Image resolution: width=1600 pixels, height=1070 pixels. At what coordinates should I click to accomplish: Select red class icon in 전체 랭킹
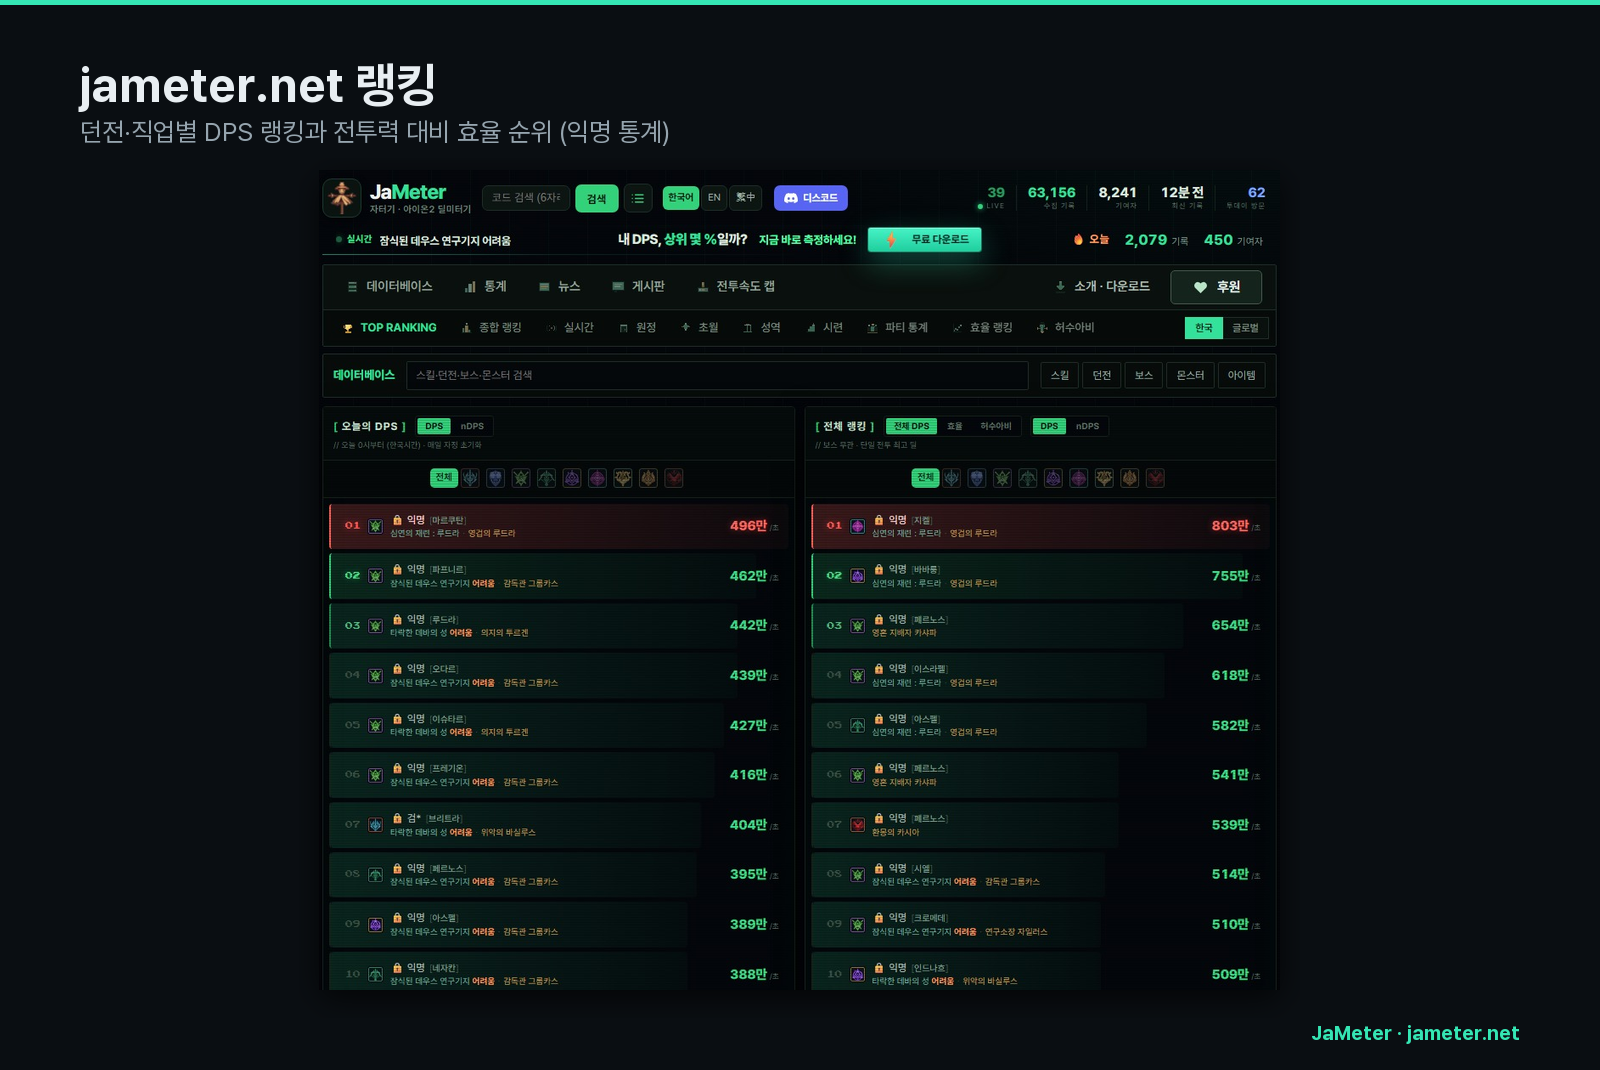pyautogui.click(x=1155, y=478)
